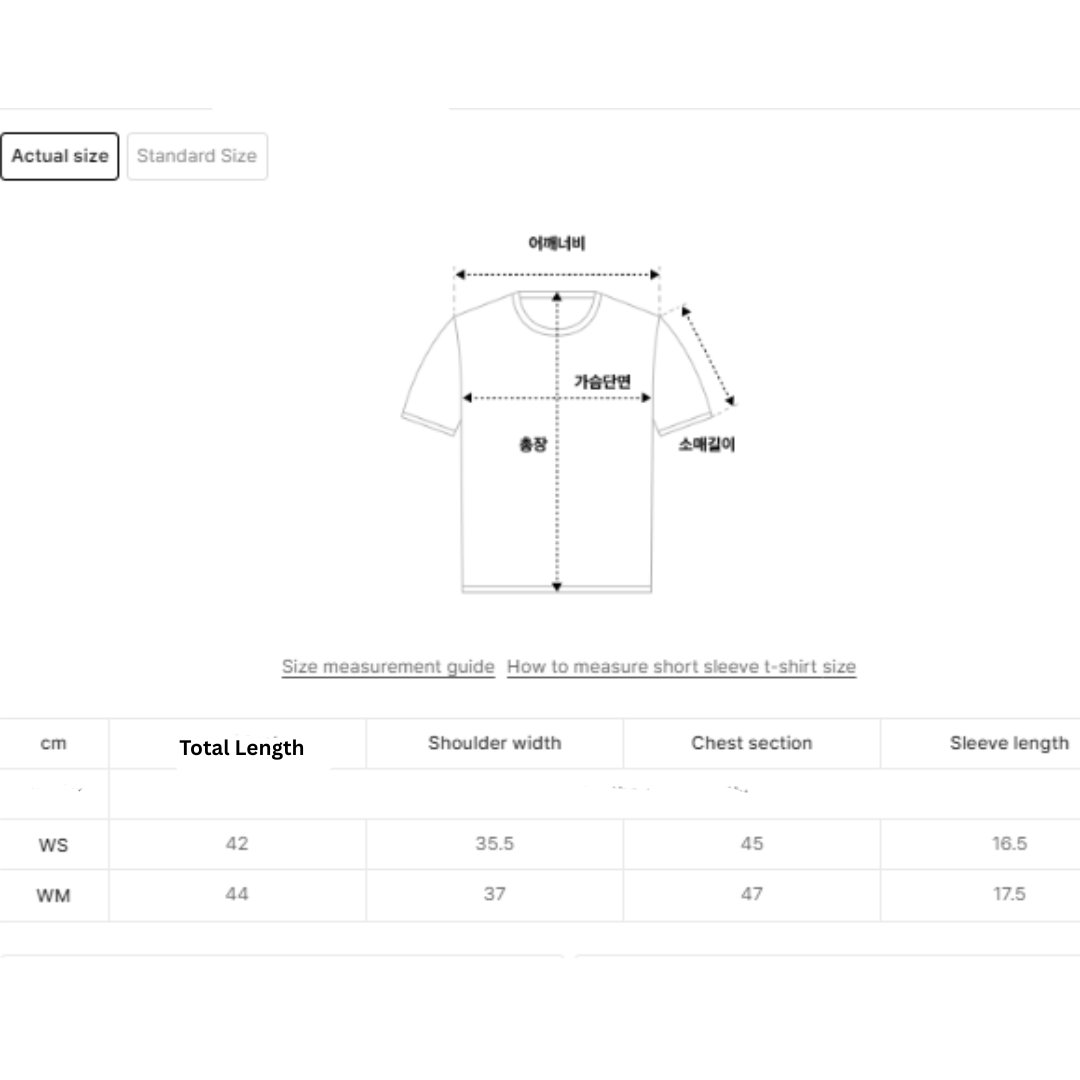Click the Shoulder width column header
The height and width of the screenshot is (1080, 1080).
point(494,743)
